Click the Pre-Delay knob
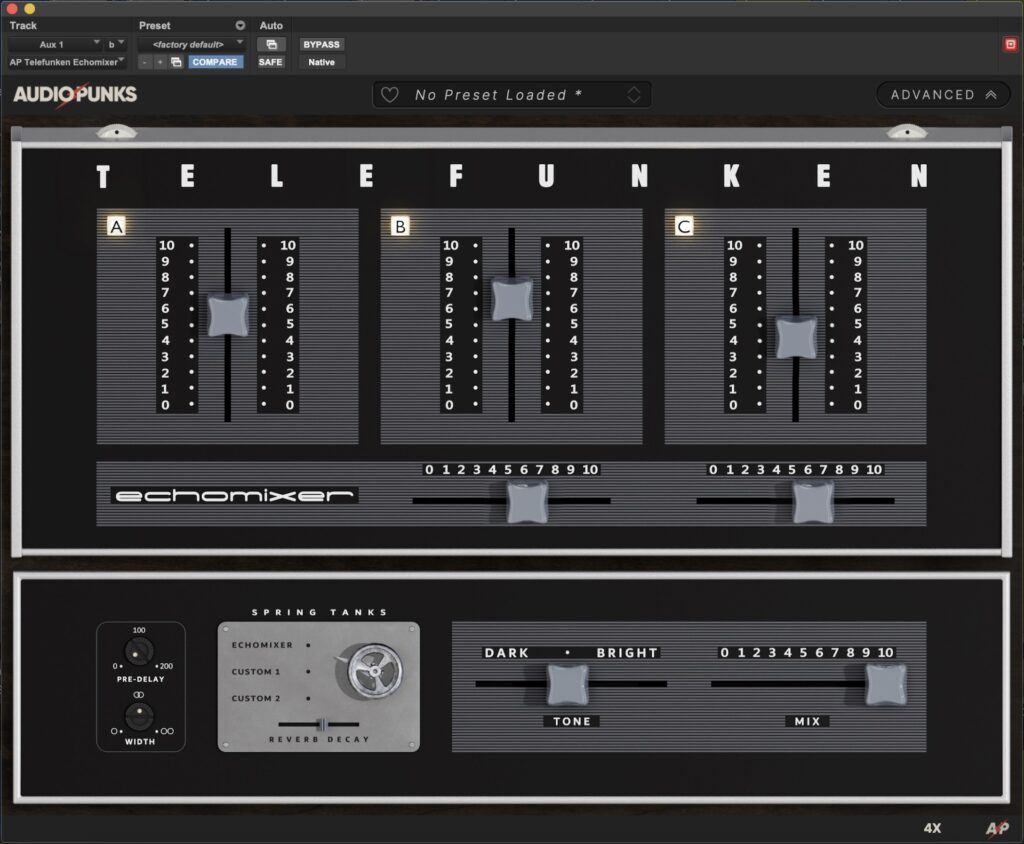This screenshot has height=844, width=1024. 140,652
